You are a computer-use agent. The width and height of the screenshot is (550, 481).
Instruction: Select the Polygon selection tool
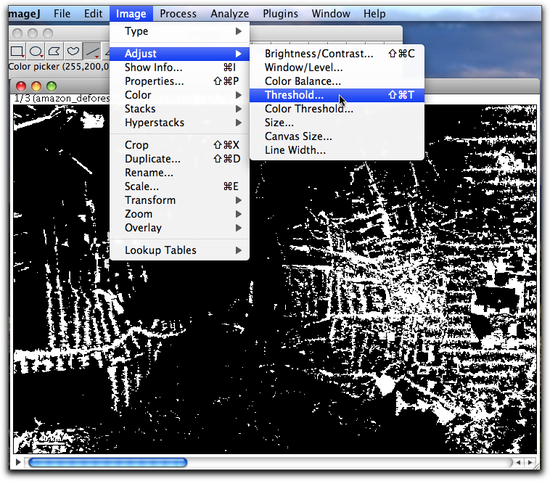[x=54, y=52]
